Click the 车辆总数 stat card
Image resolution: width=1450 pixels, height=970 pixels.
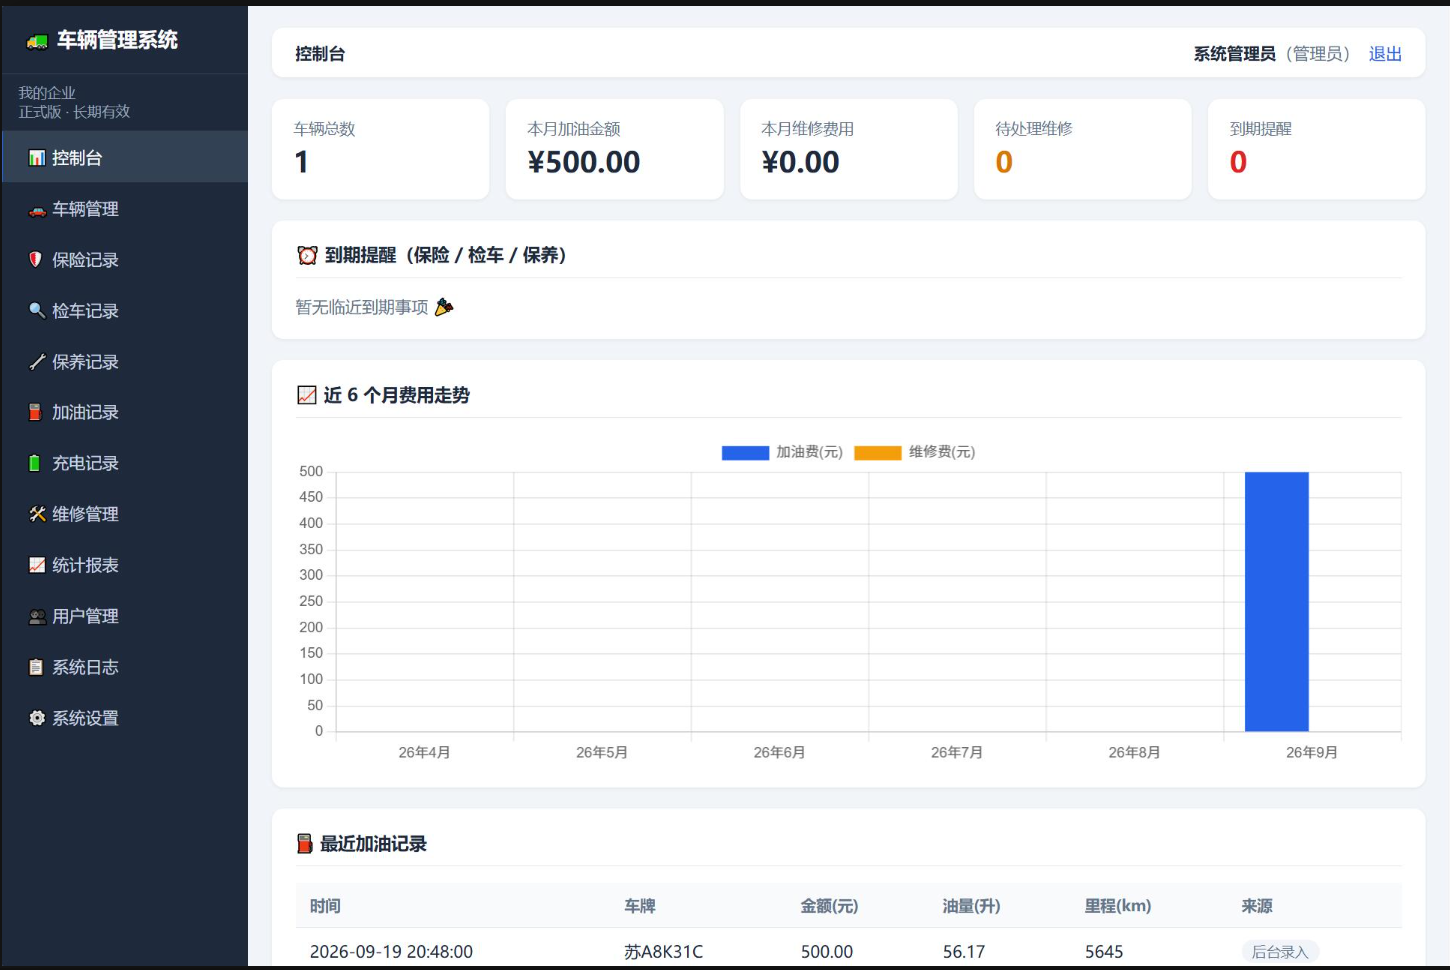[381, 149]
